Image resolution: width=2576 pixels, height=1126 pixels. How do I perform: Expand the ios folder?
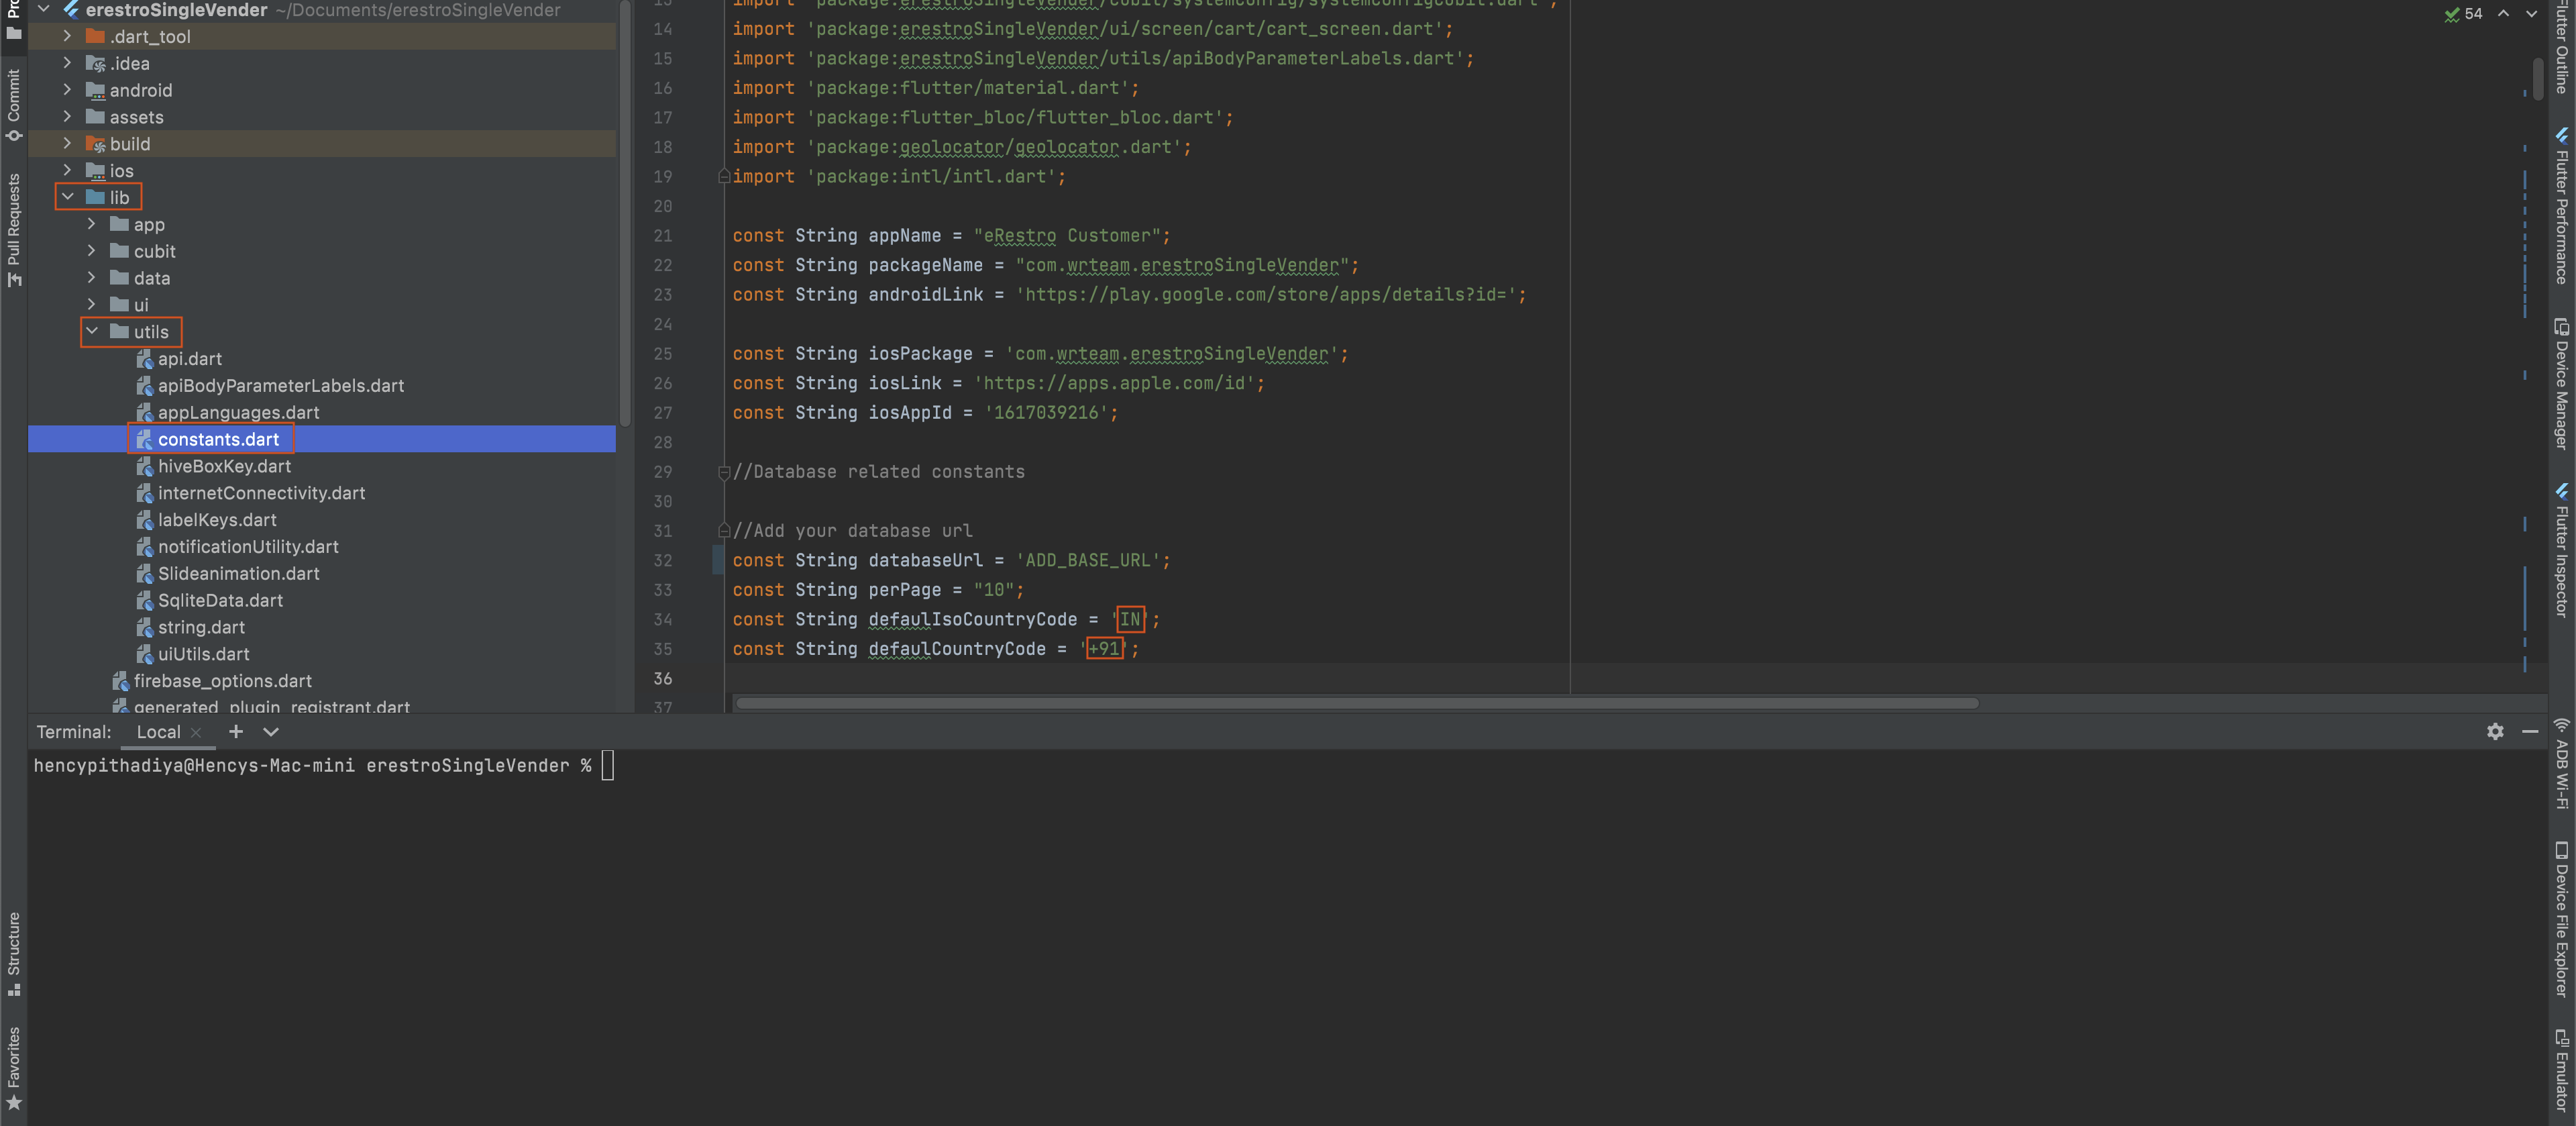[67, 171]
